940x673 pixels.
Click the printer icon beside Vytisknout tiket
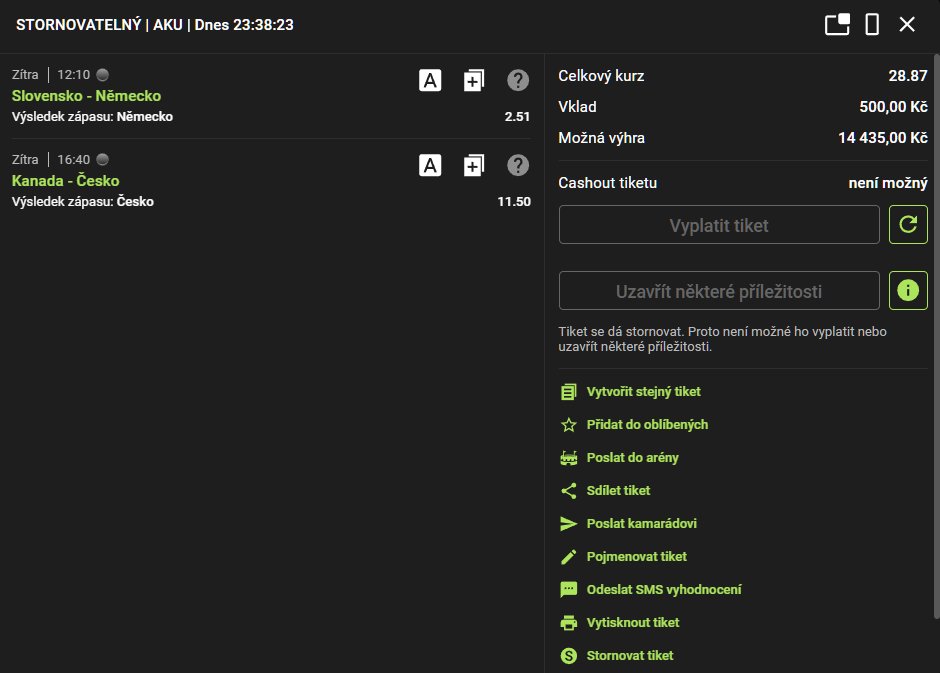(568, 623)
